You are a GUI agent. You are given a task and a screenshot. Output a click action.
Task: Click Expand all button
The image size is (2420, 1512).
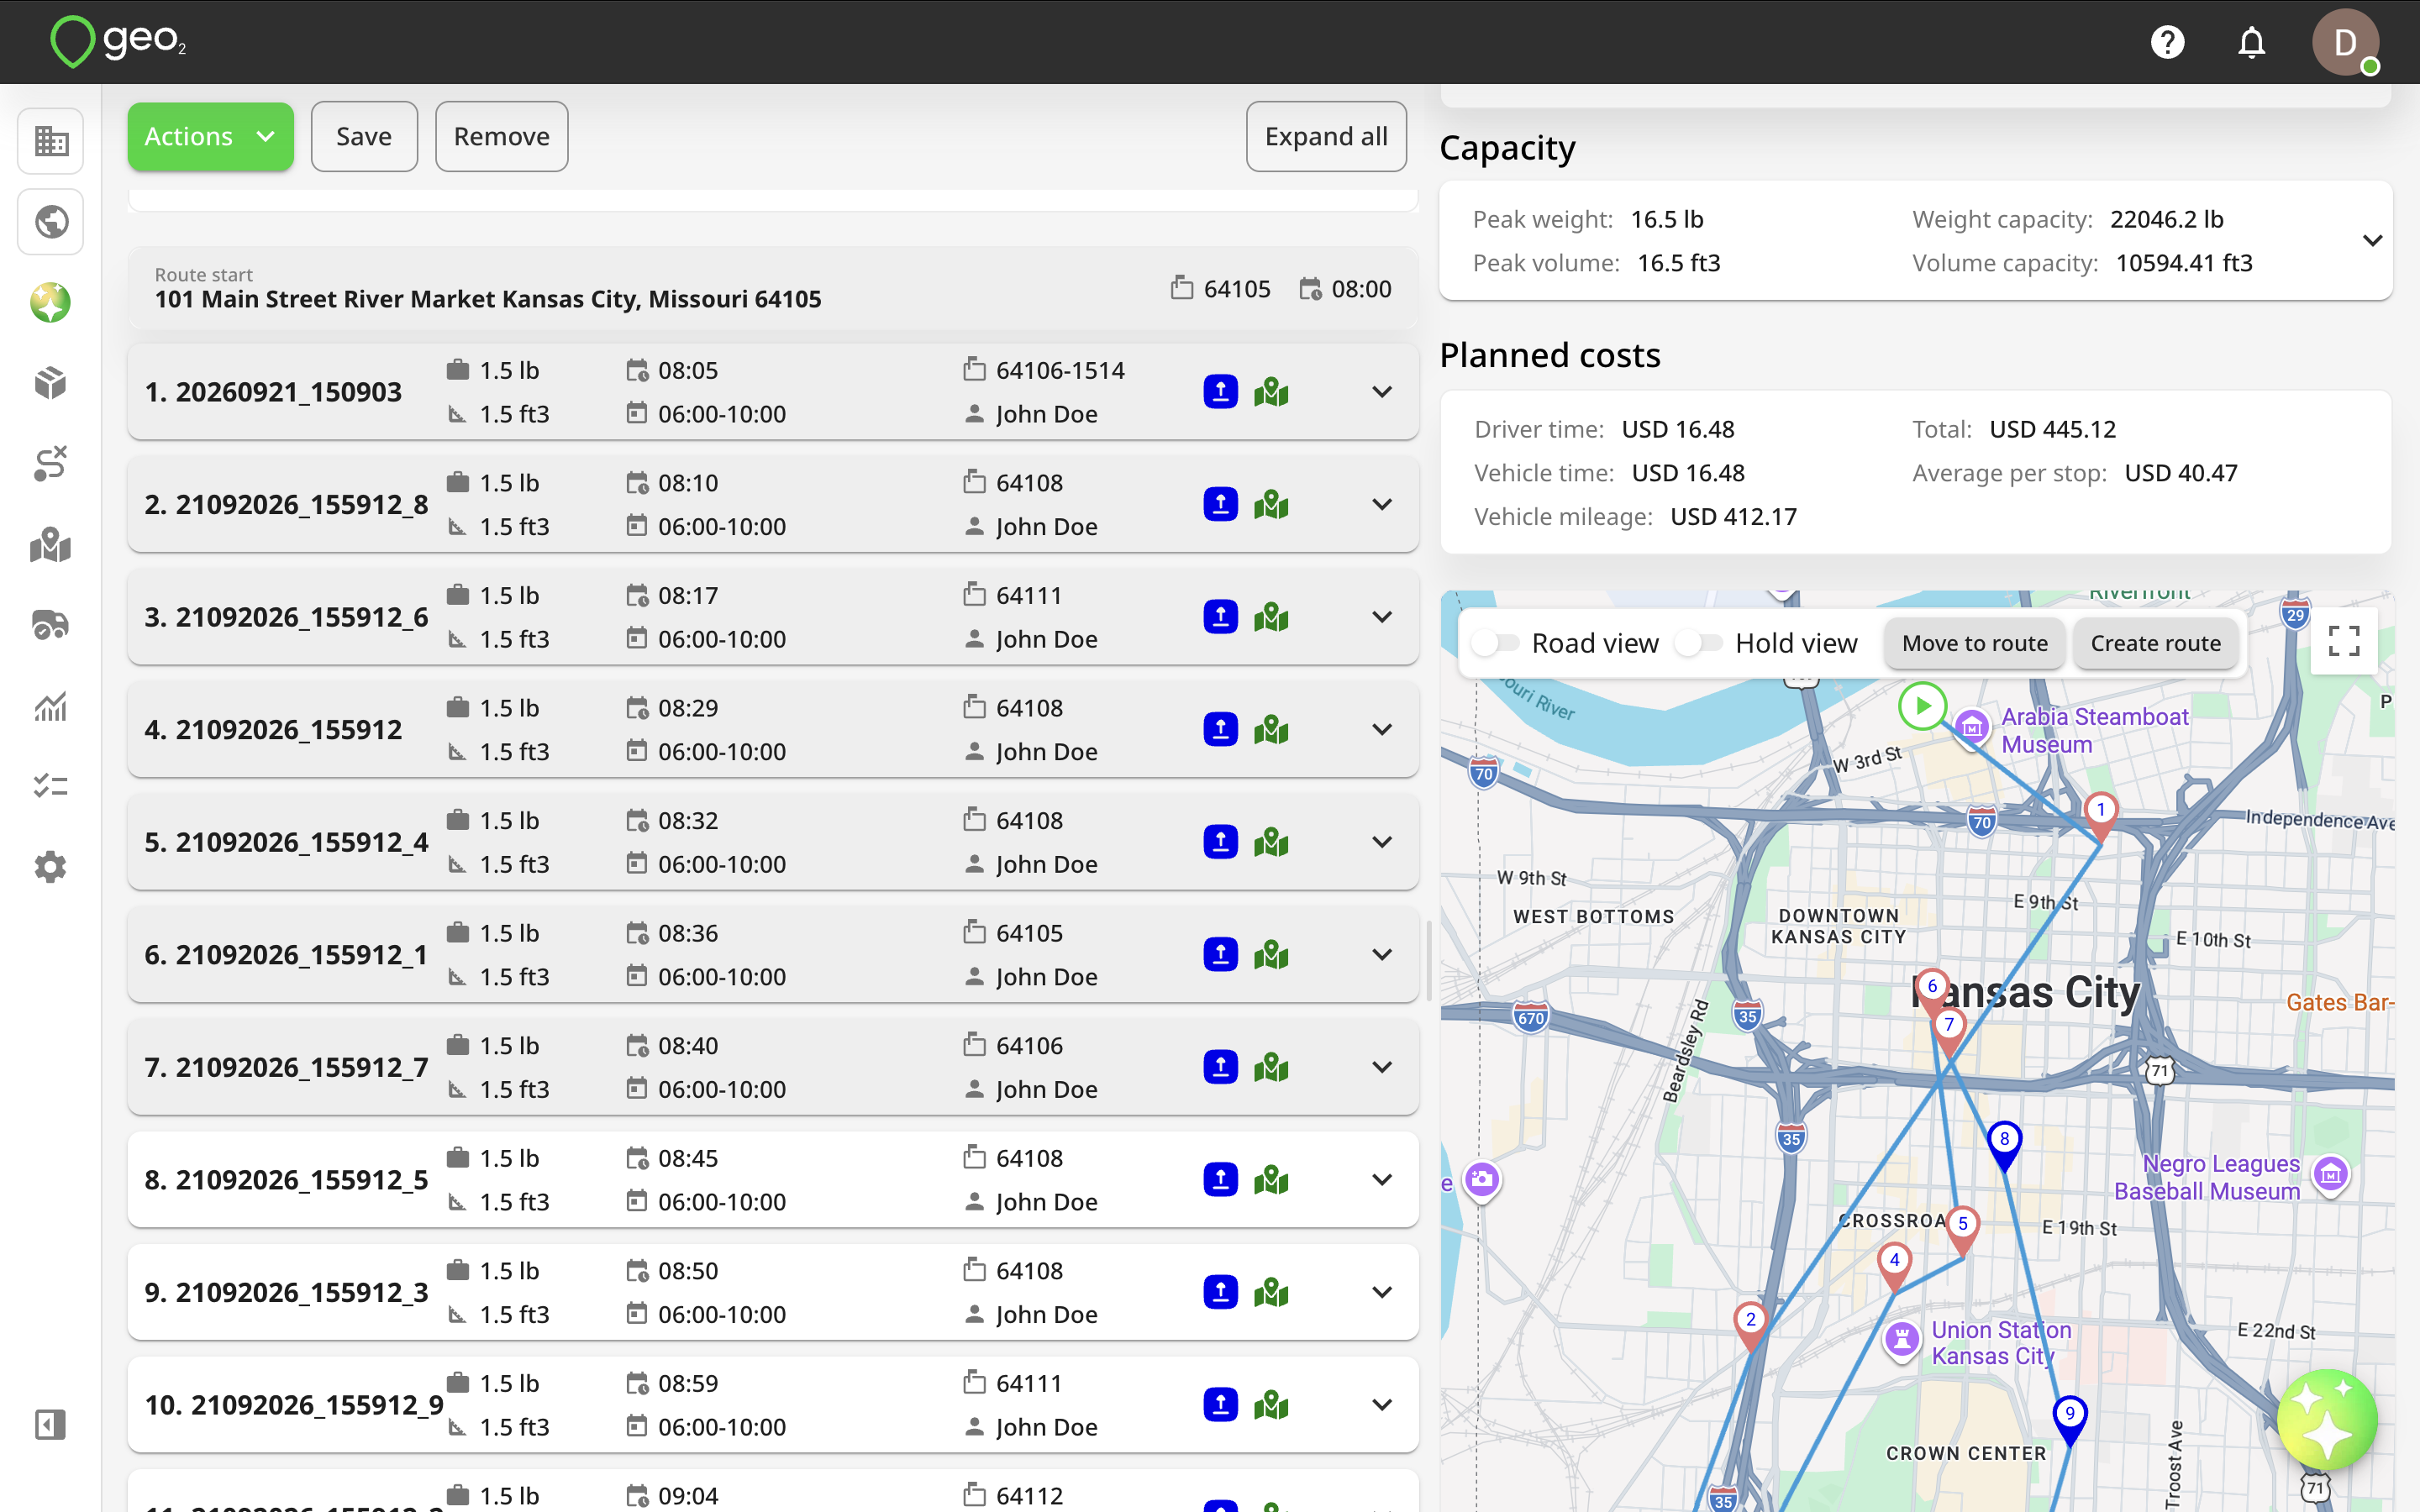(1326, 136)
